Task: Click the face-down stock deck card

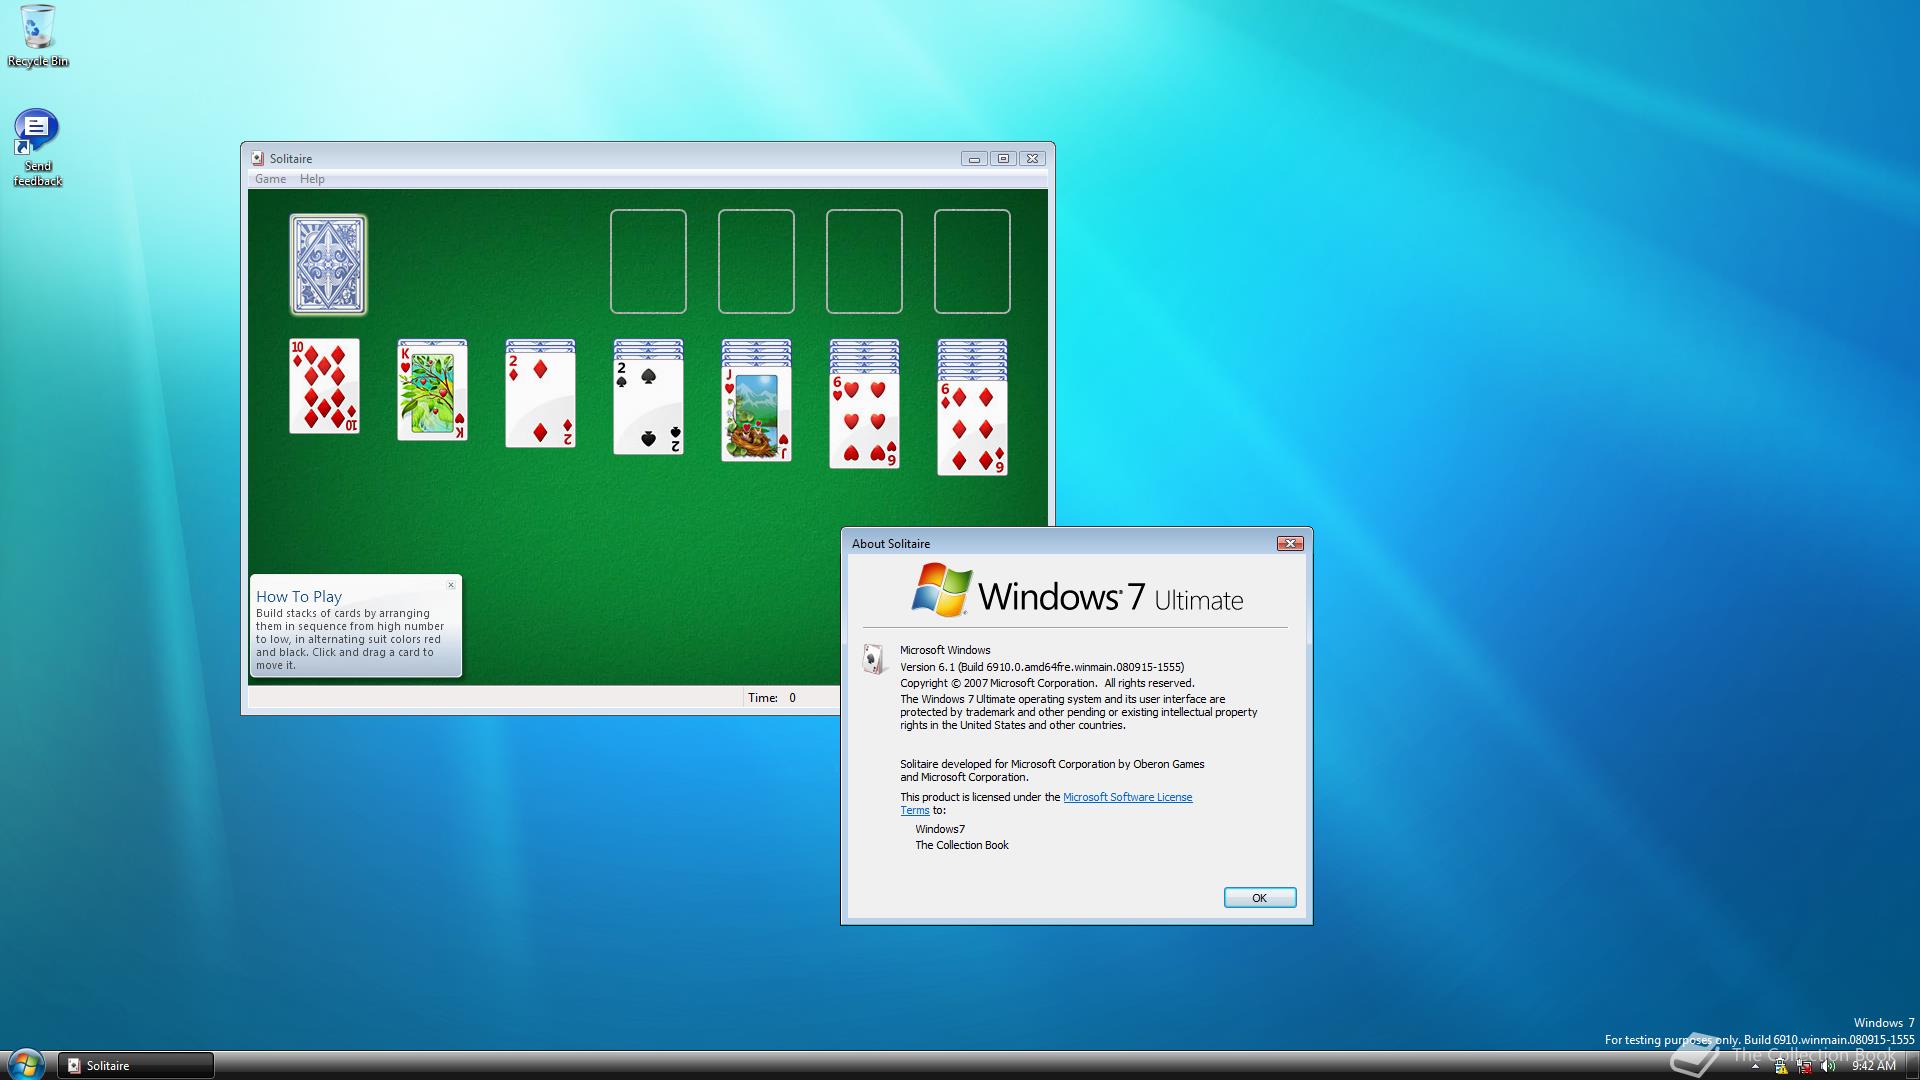Action: [x=328, y=264]
